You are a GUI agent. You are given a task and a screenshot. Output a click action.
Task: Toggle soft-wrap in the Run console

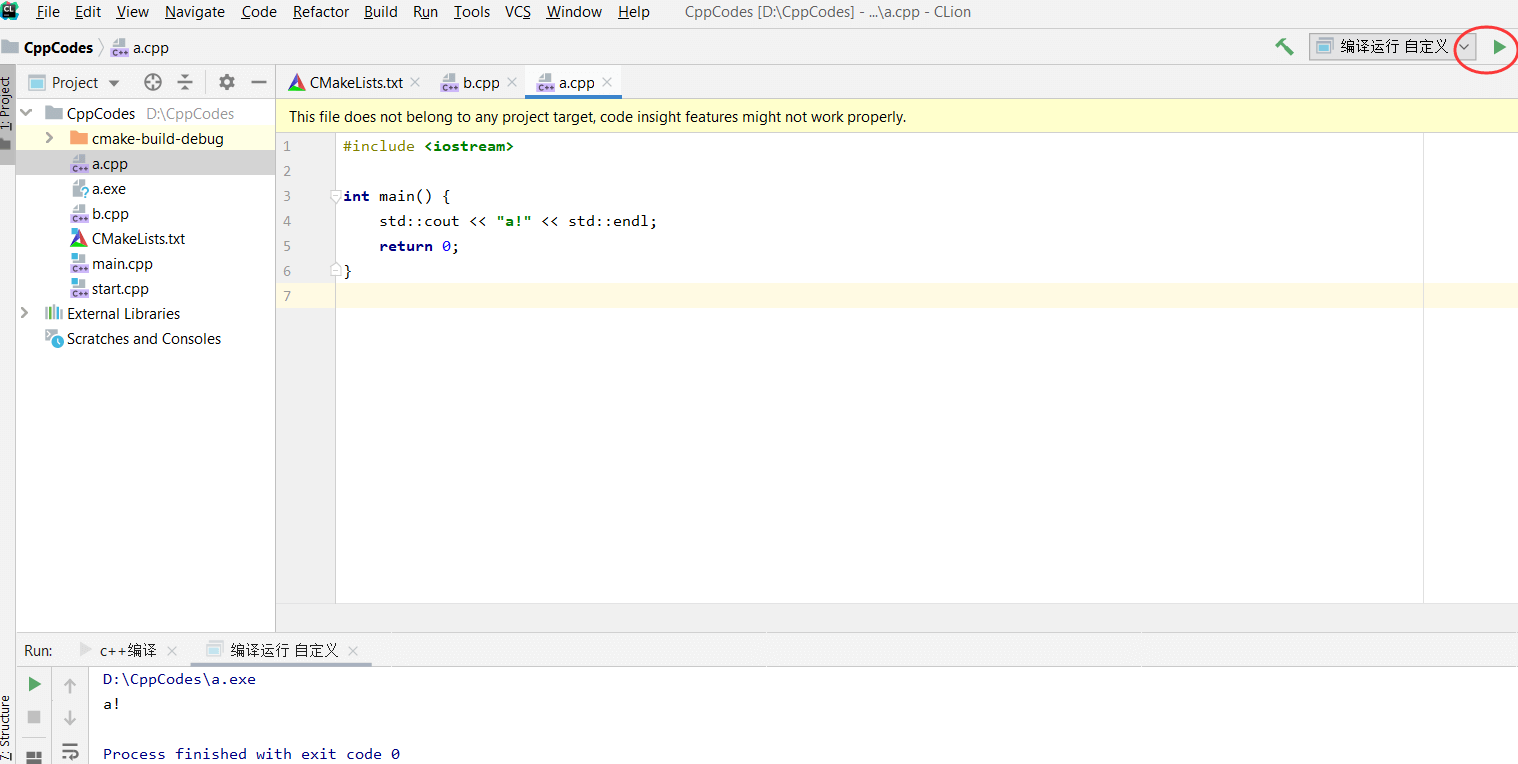(x=70, y=750)
